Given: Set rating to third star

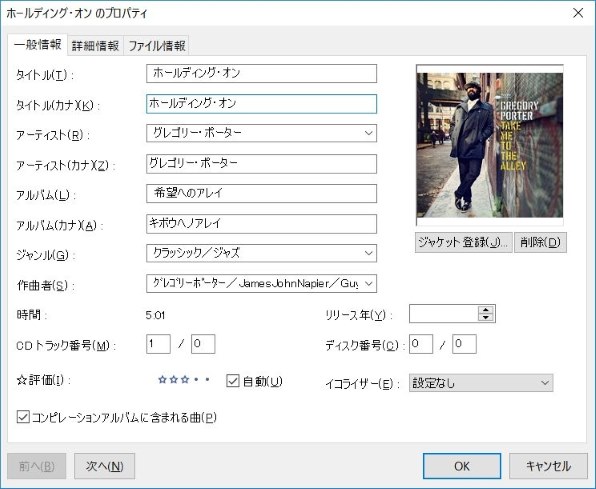Looking at the screenshot, I should 185,379.
